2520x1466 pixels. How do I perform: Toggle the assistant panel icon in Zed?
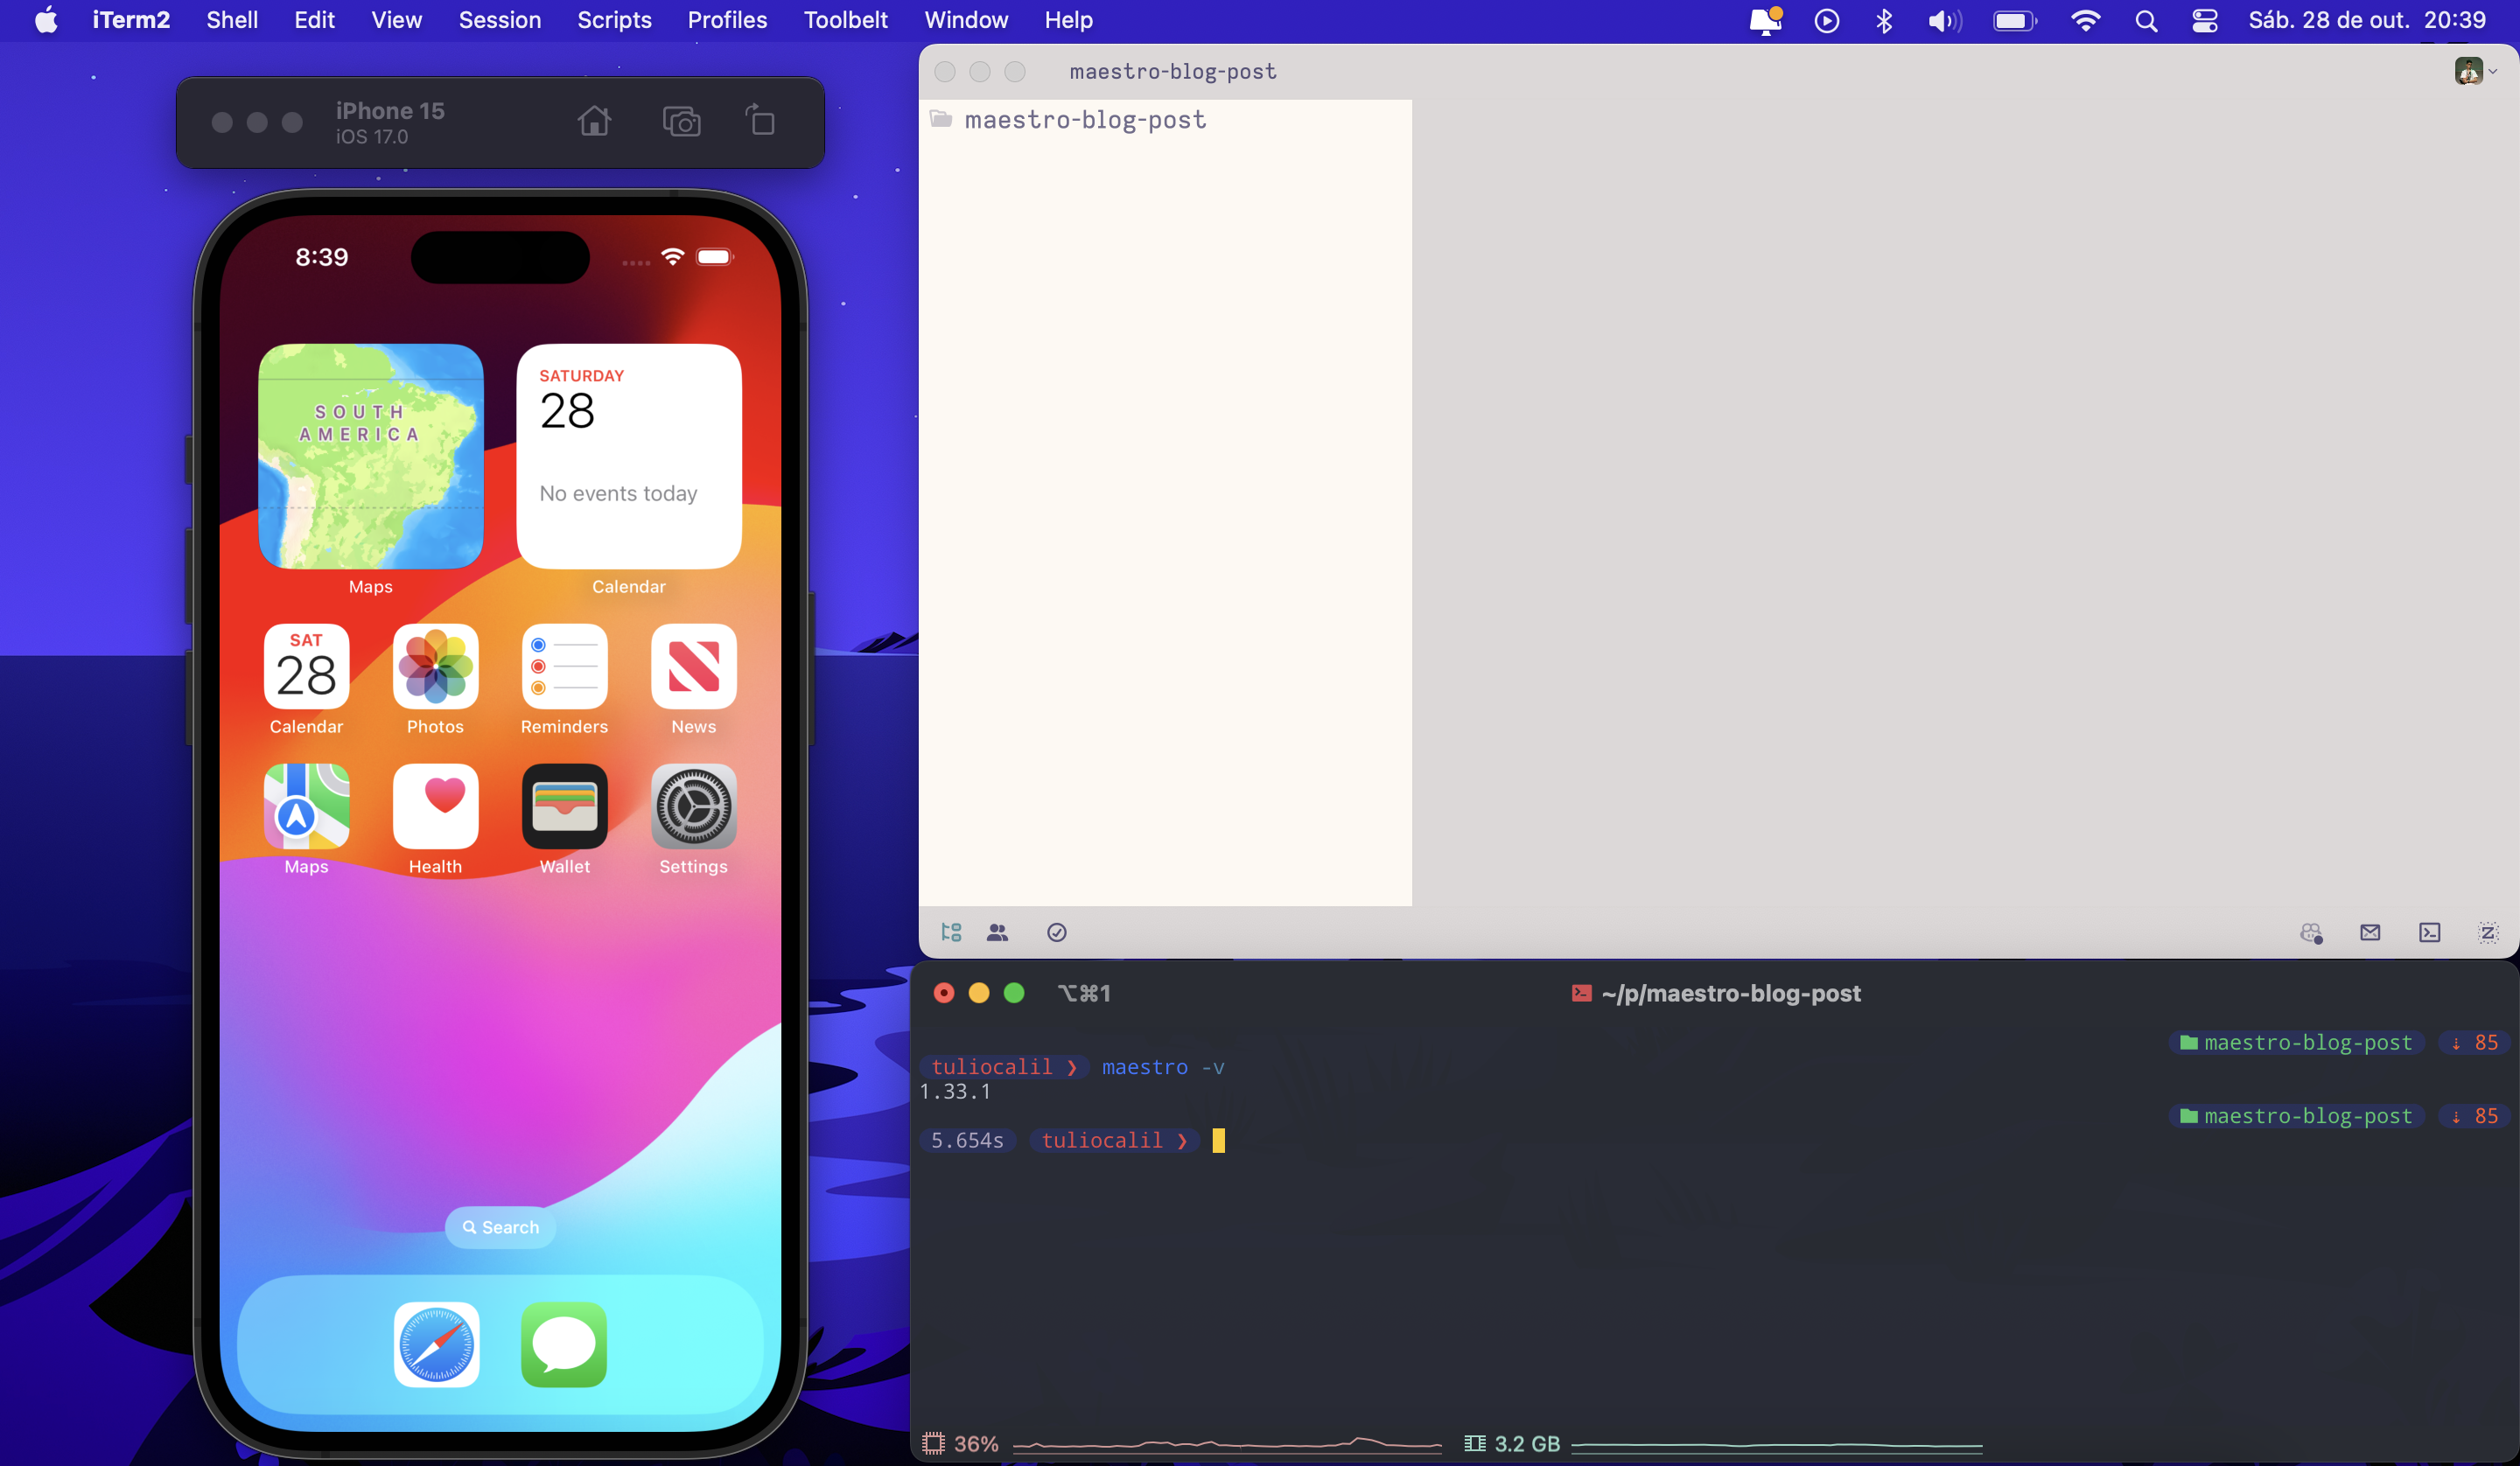2488,932
